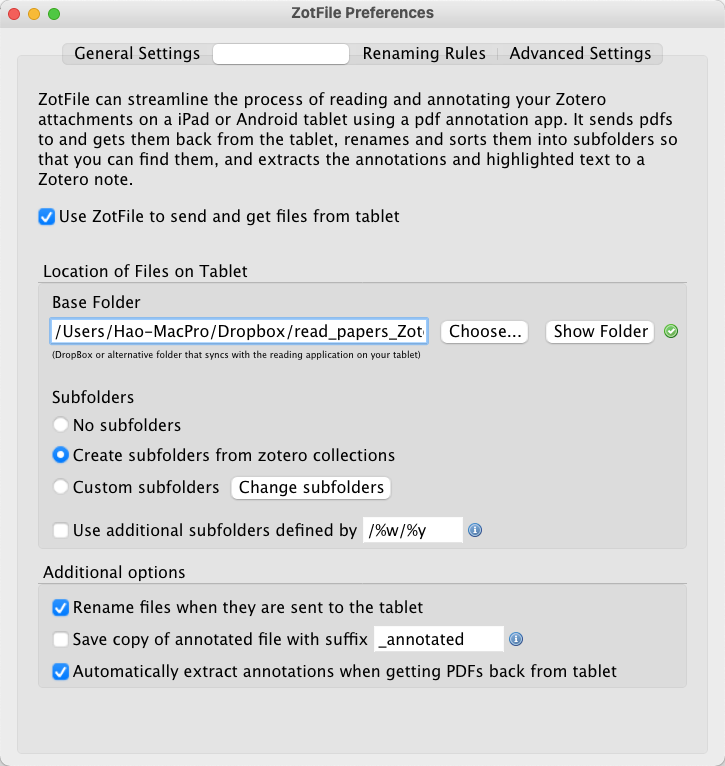725x766 pixels.
Task: Select the No subfolders radio option
Action: [61, 425]
